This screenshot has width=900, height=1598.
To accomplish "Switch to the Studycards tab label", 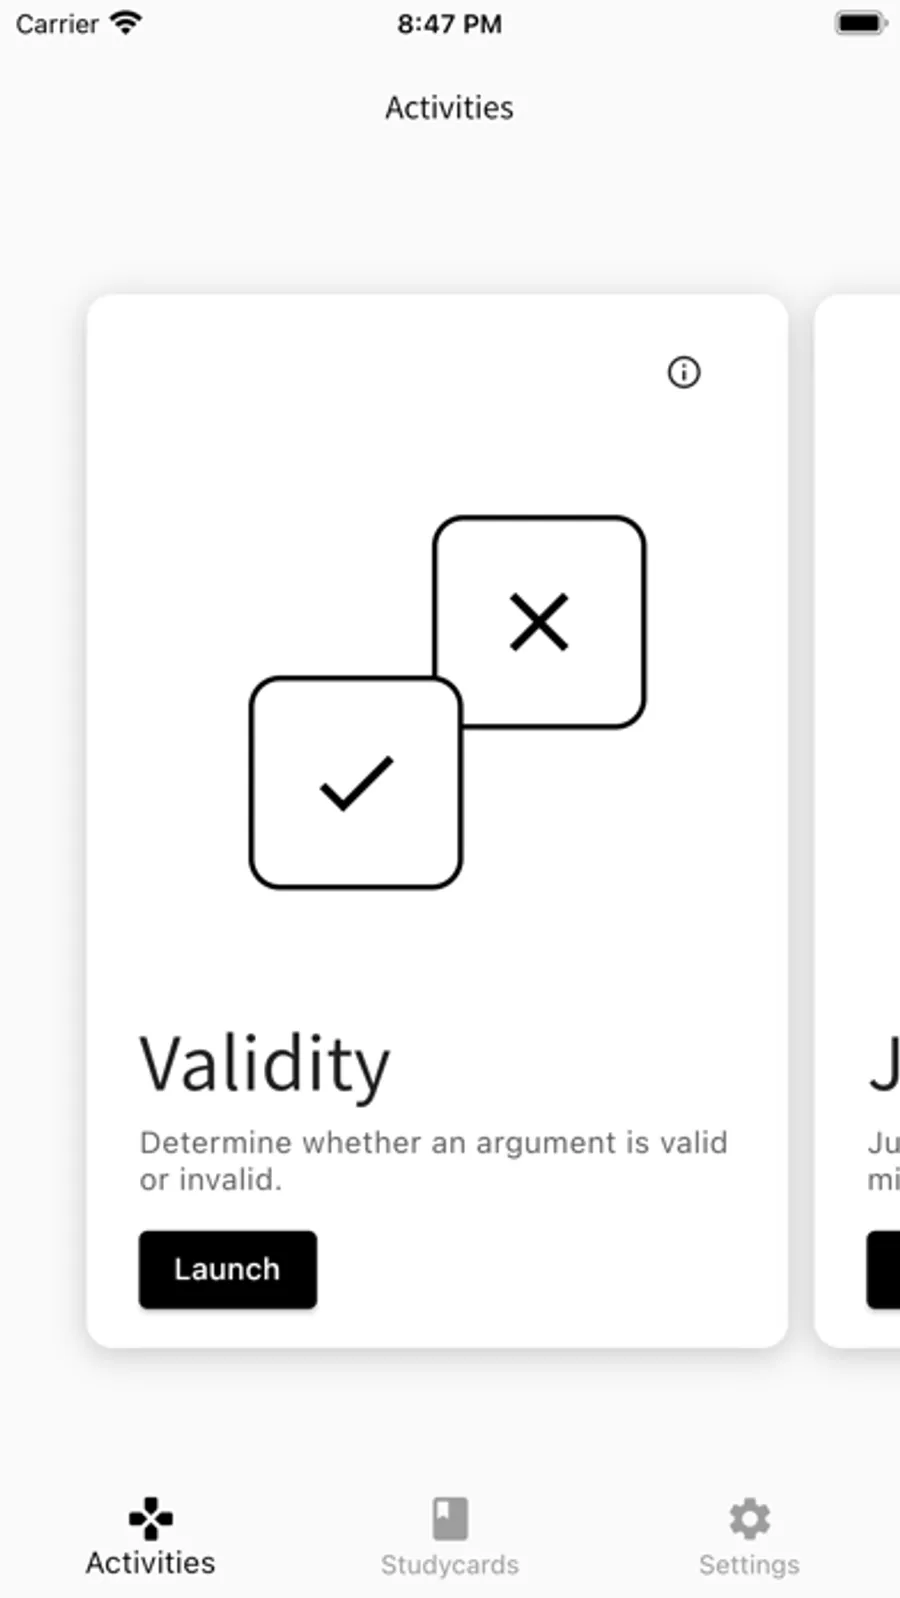I will [x=450, y=1564].
